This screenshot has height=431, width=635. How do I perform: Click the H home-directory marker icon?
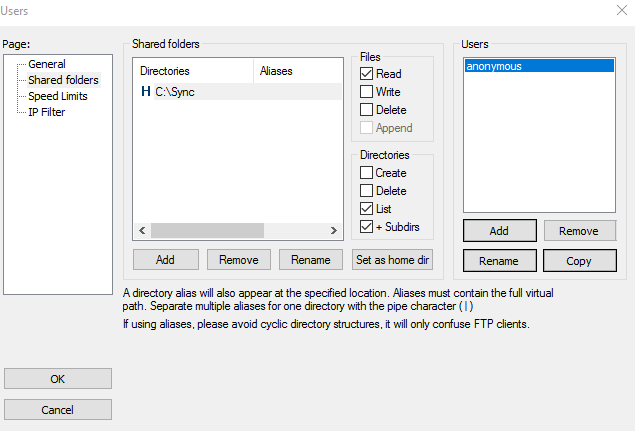click(x=146, y=92)
